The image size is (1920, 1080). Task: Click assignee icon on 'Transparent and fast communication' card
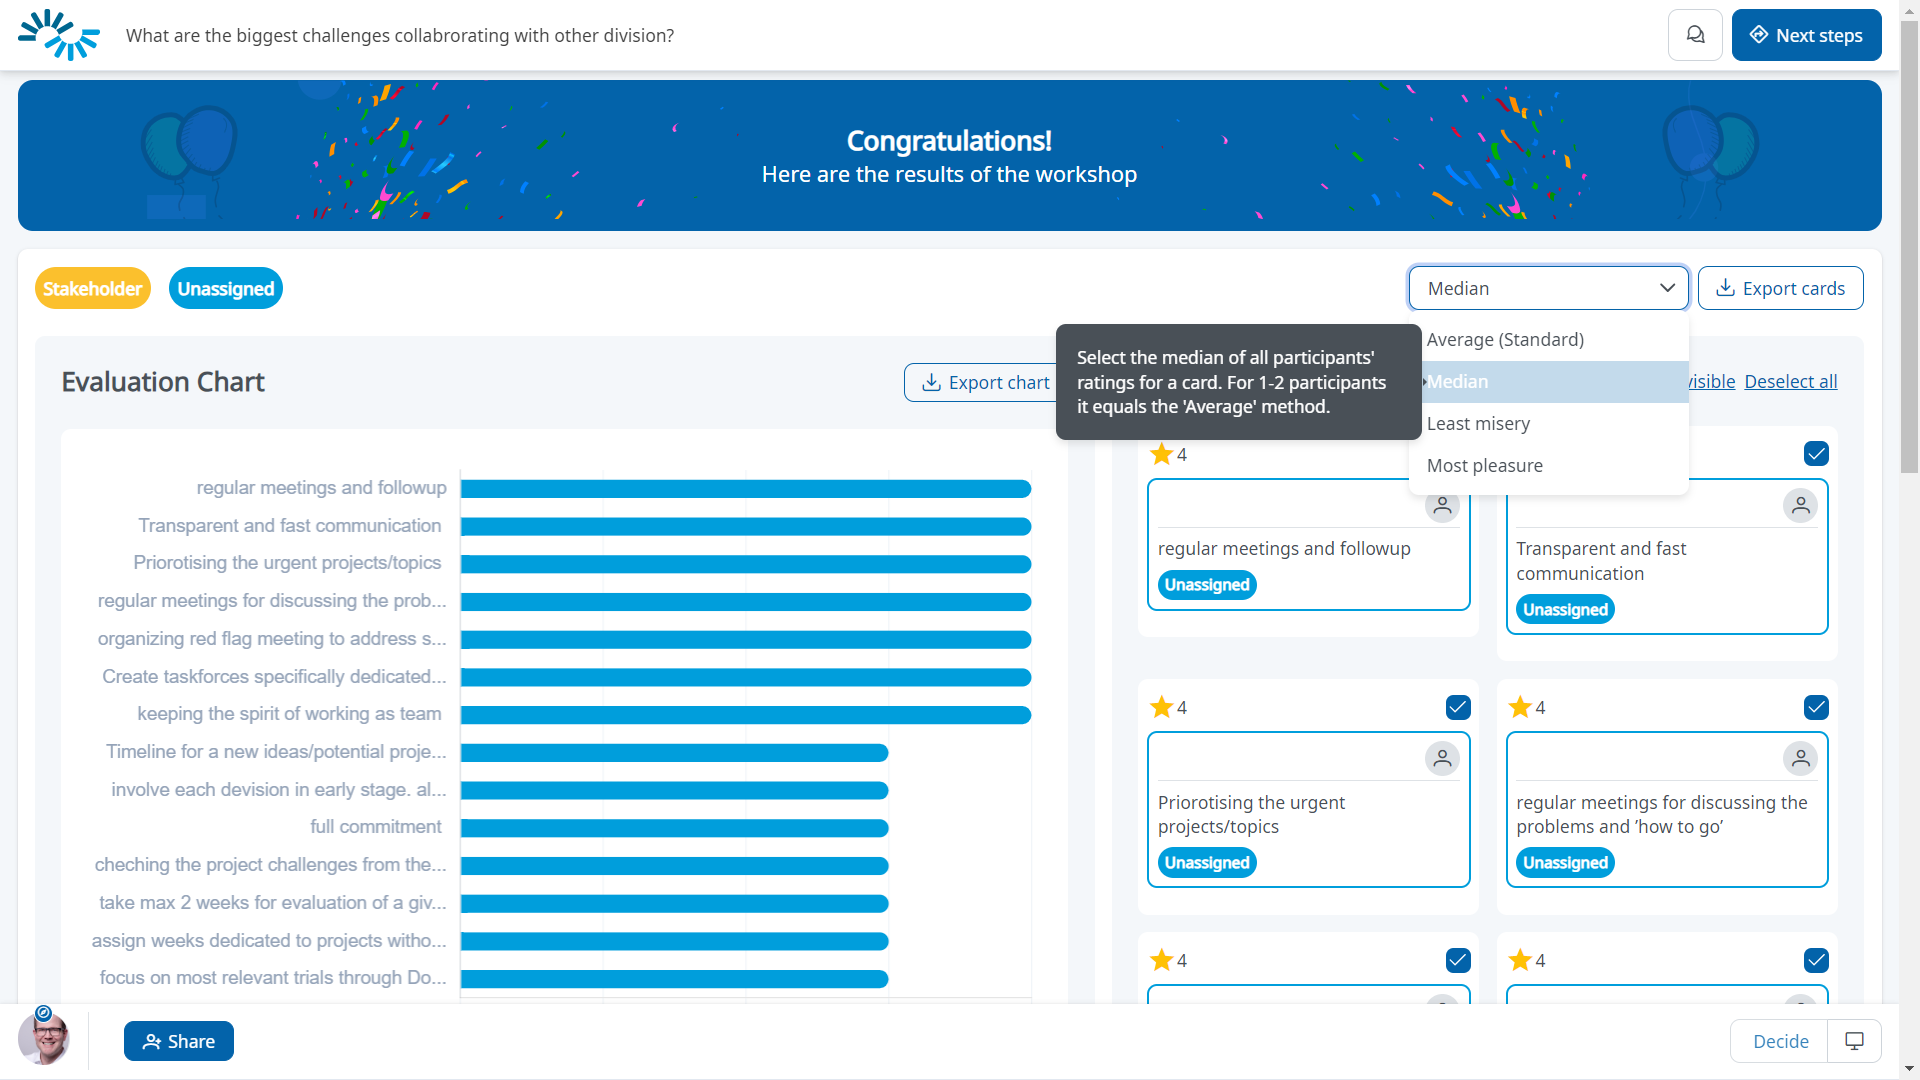[1800, 506]
